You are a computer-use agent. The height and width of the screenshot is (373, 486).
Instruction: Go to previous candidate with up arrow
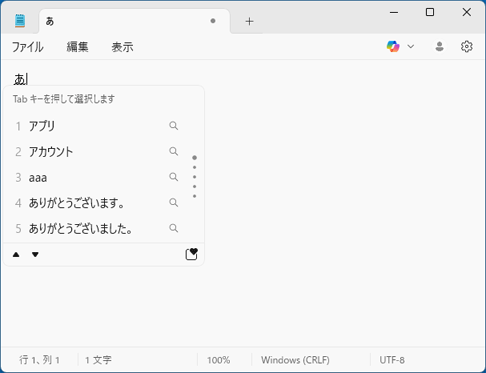(16, 255)
